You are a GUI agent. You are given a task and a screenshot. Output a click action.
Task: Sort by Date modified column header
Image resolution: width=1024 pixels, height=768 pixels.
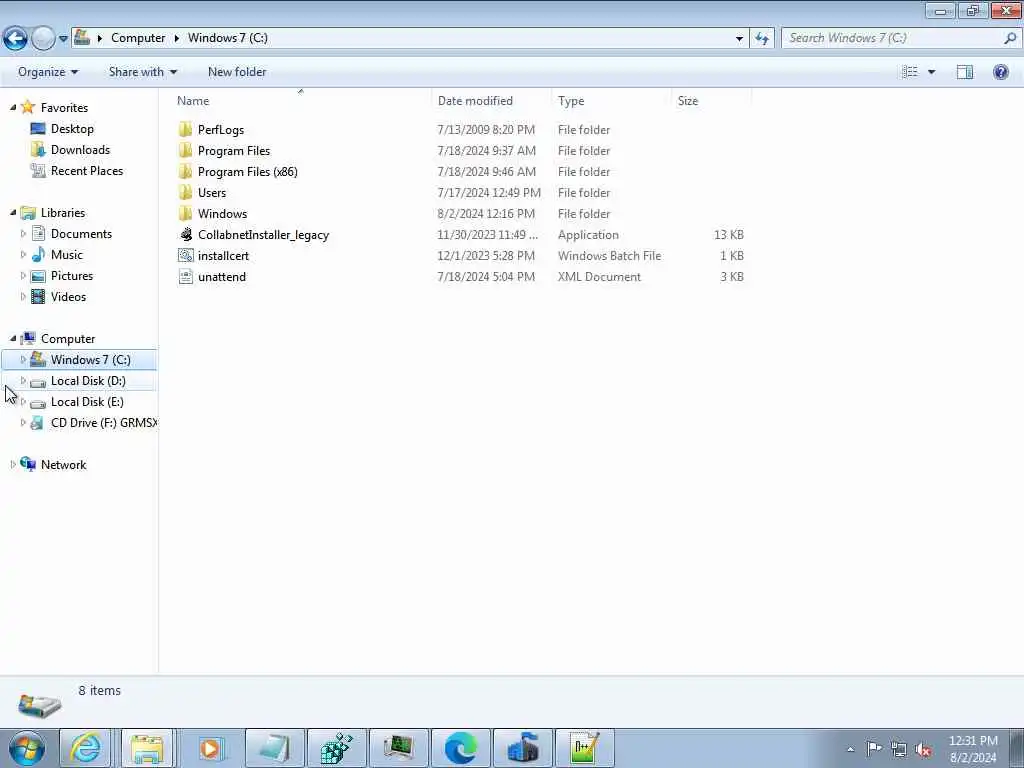(475, 101)
